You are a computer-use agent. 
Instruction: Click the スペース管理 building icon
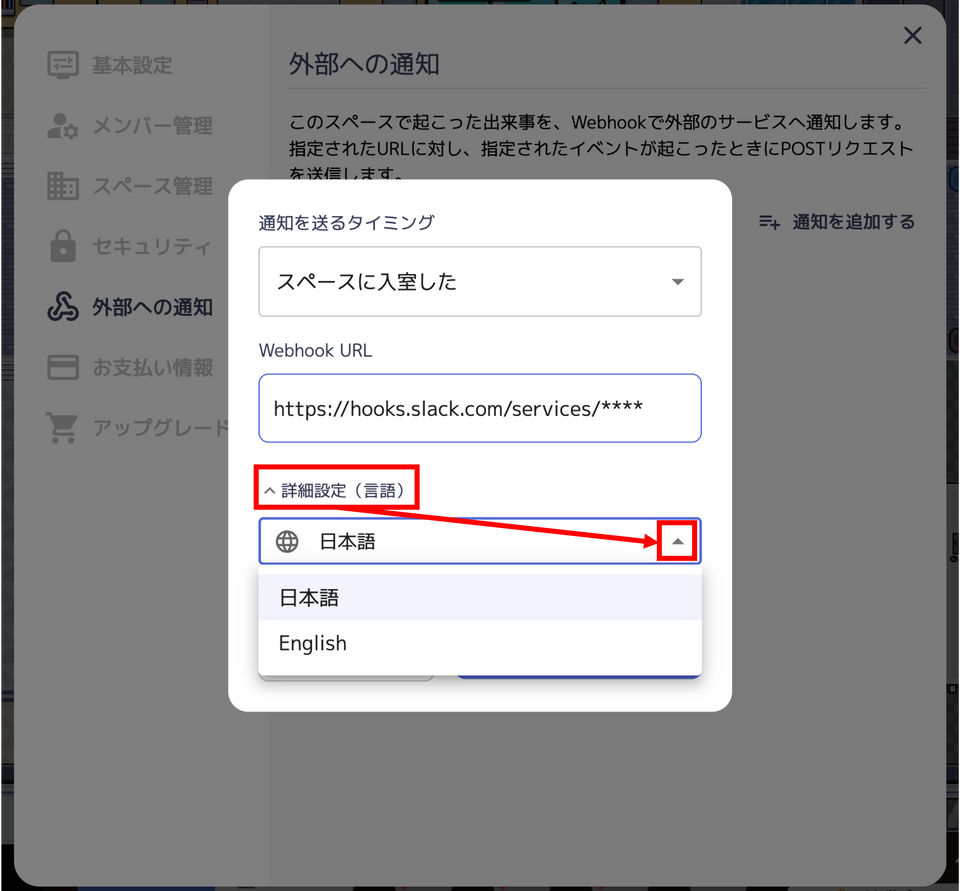click(x=63, y=186)
